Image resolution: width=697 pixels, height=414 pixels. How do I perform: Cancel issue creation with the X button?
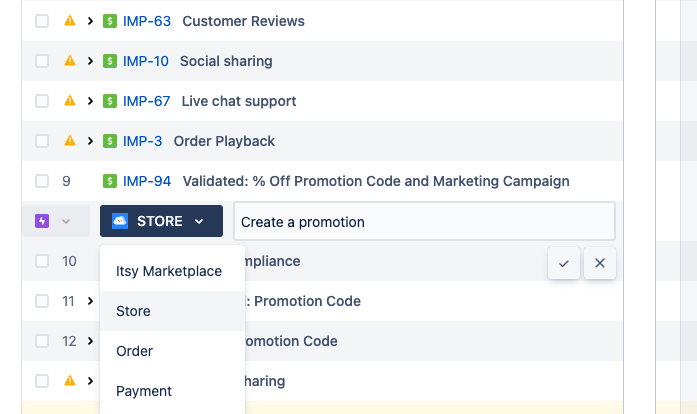point(600,263)
